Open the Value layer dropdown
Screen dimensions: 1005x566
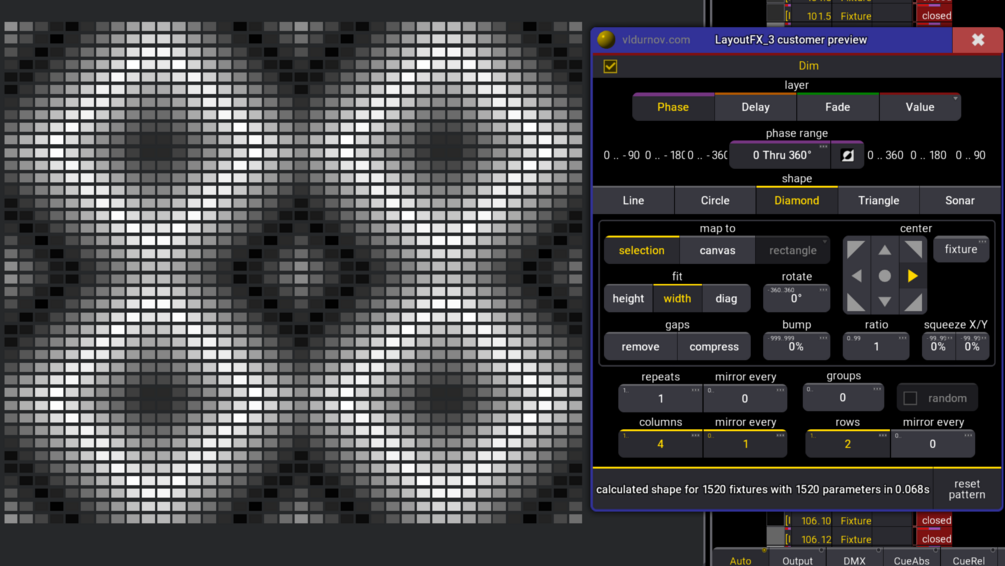pyautogui.click(x=920, y=107)
